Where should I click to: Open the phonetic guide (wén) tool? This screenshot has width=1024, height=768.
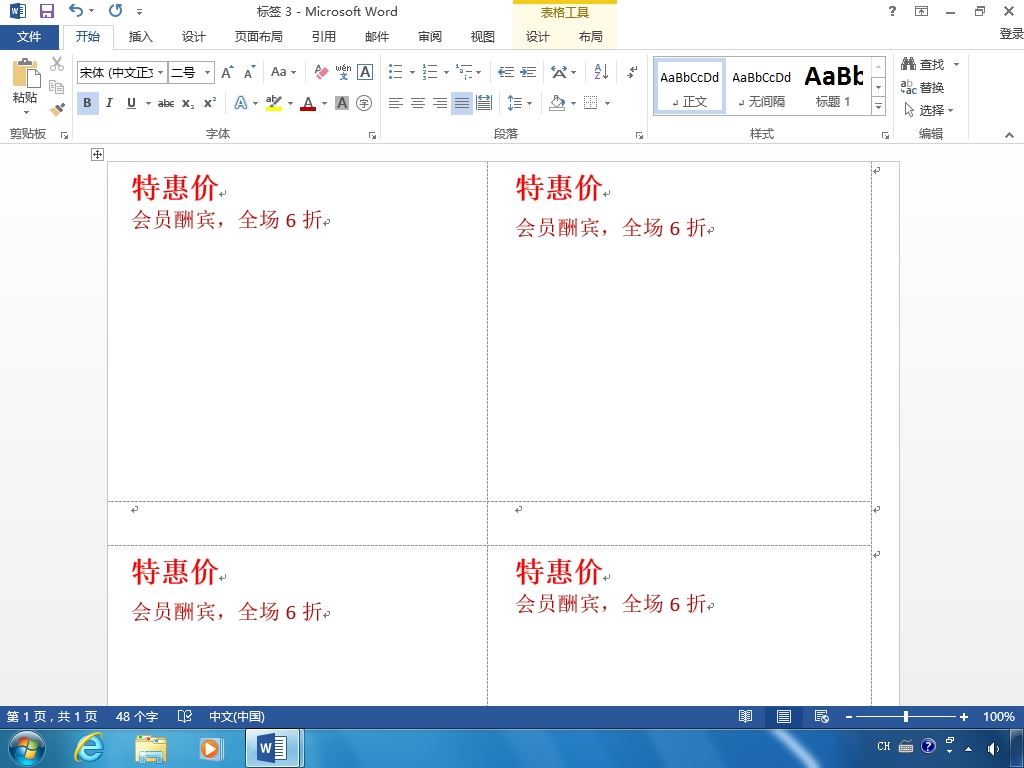343,72
